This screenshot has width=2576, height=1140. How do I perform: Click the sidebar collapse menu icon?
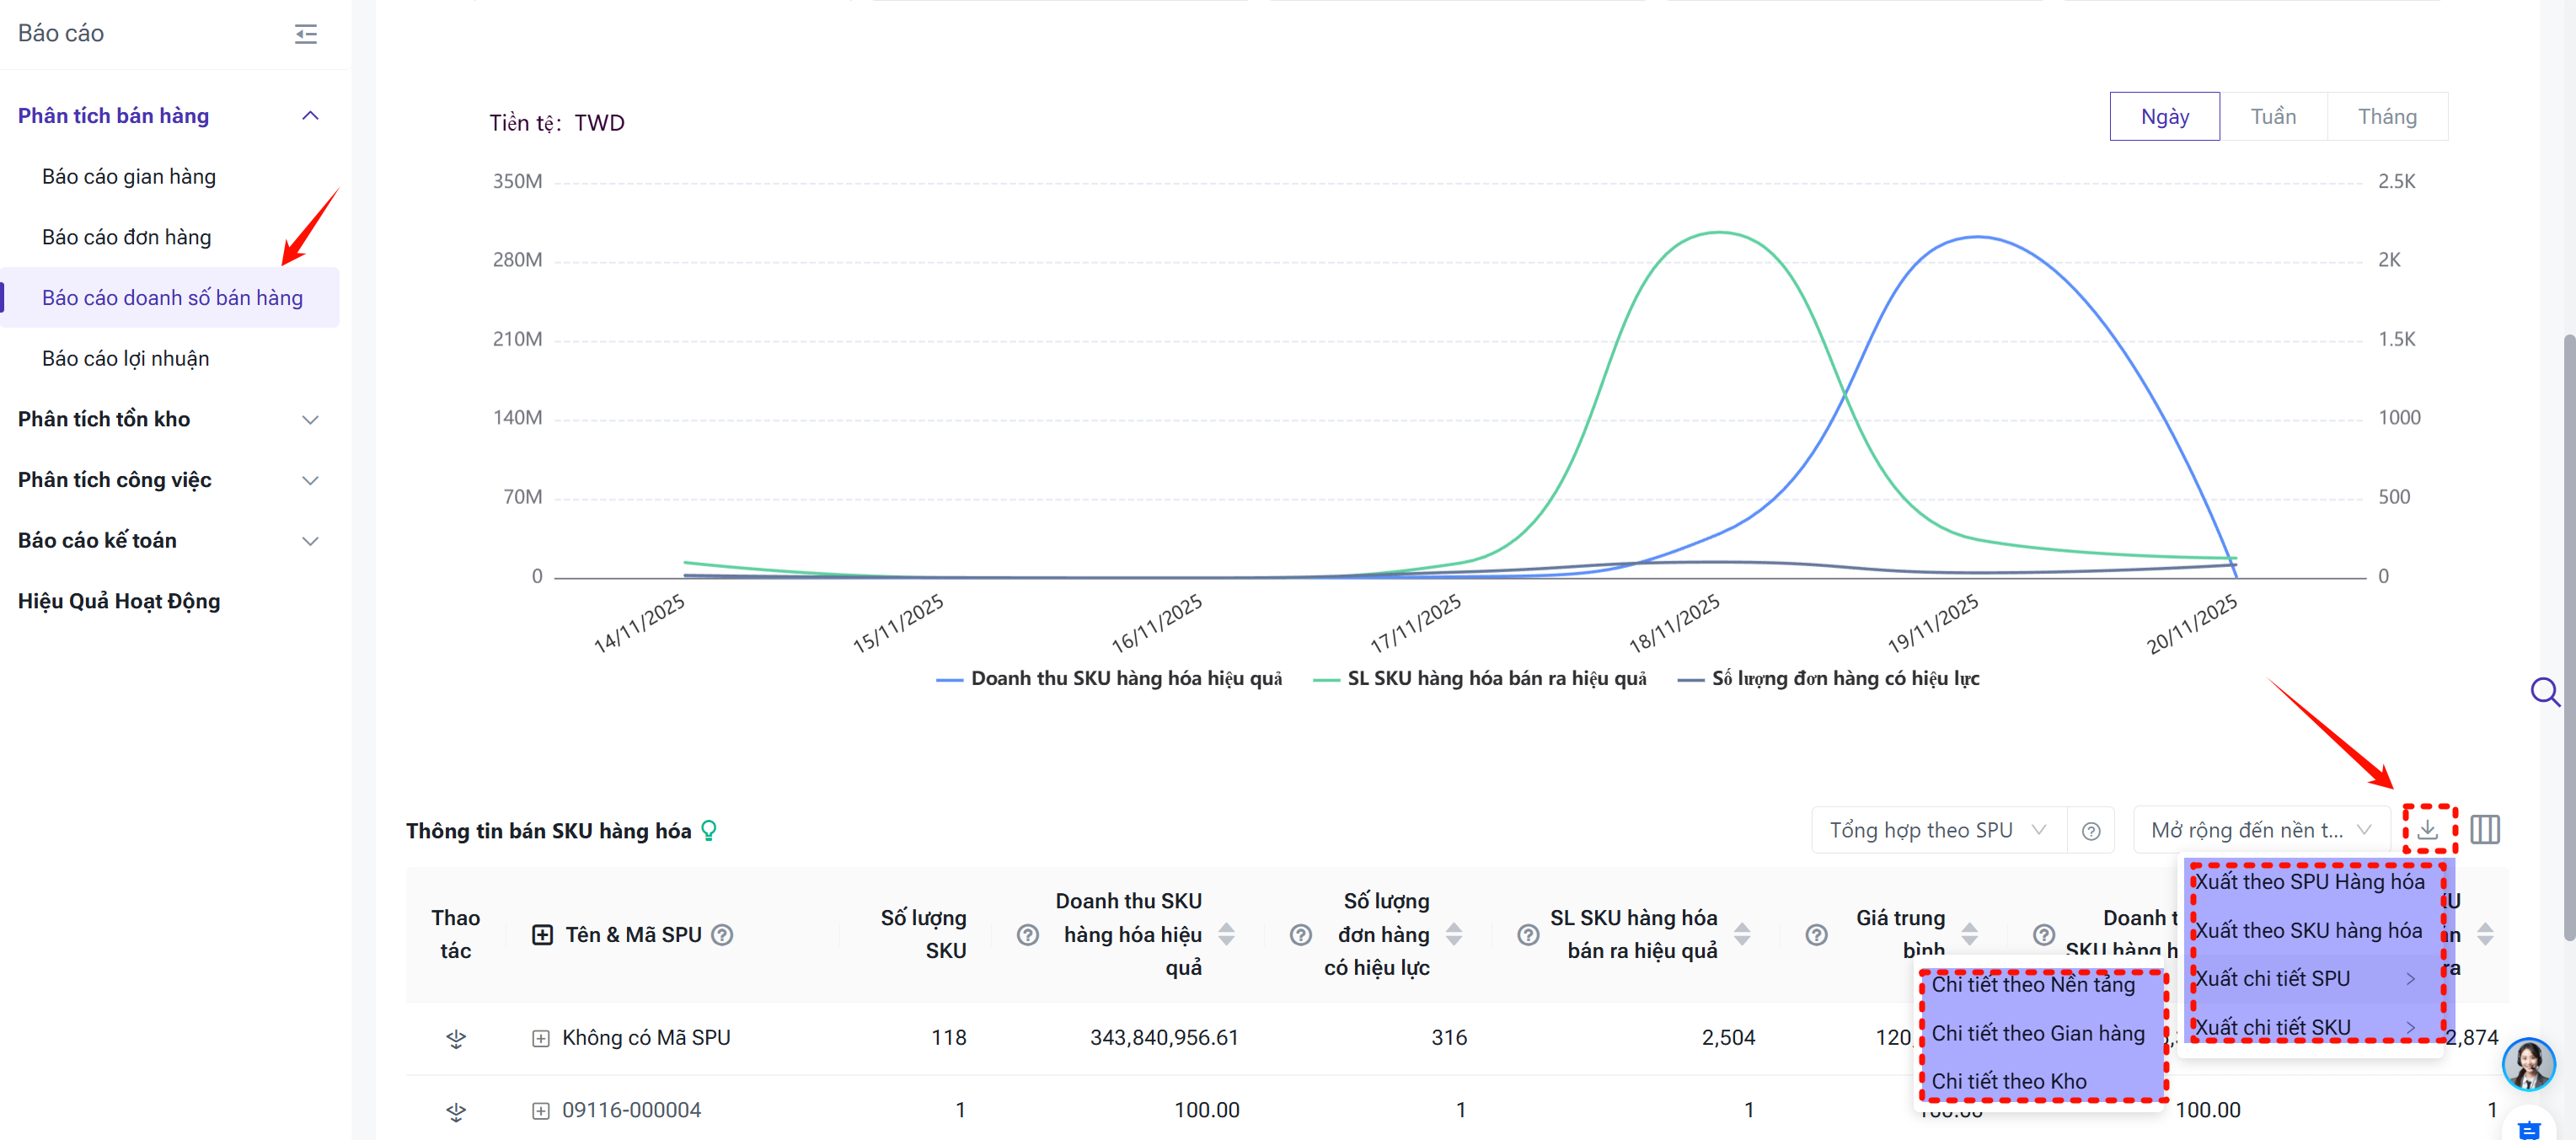[306, 34]
